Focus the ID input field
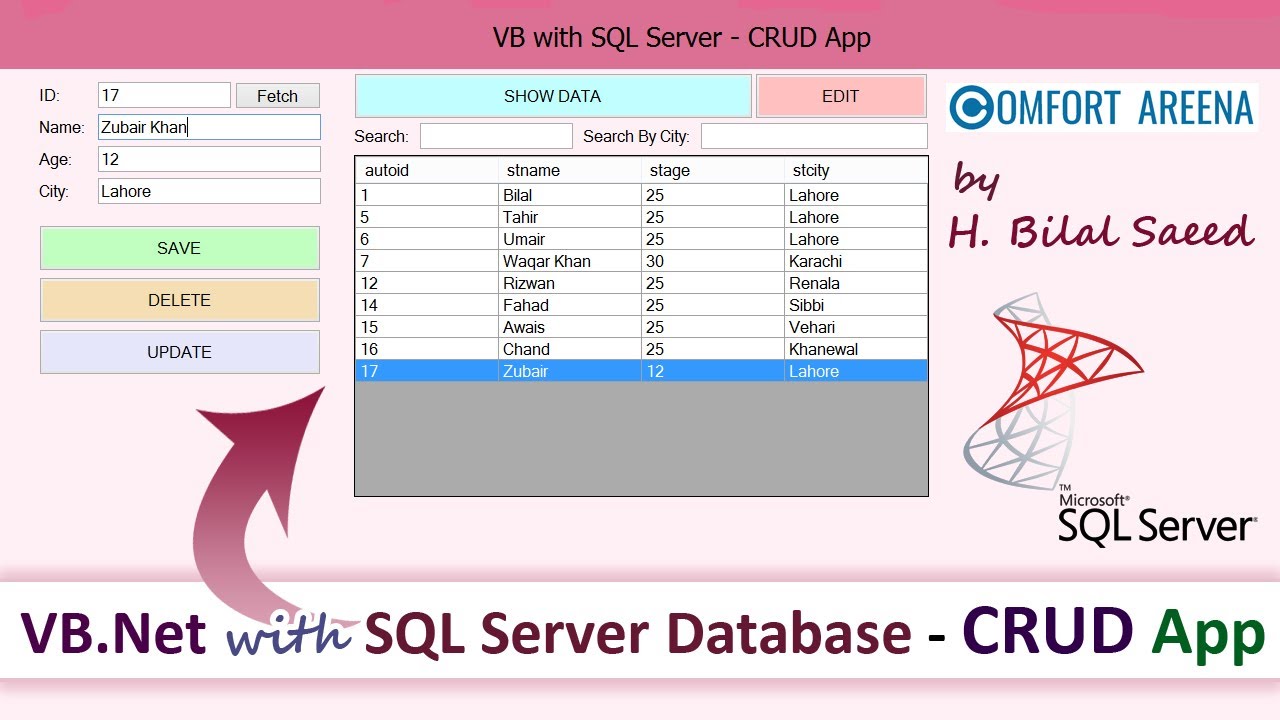Screen dimensions: 1280x720 (165, 95)
